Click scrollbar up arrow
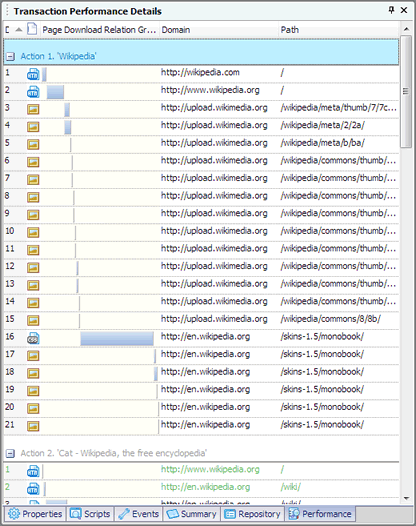Screen dimensions: 416x526 pos(406,29)
